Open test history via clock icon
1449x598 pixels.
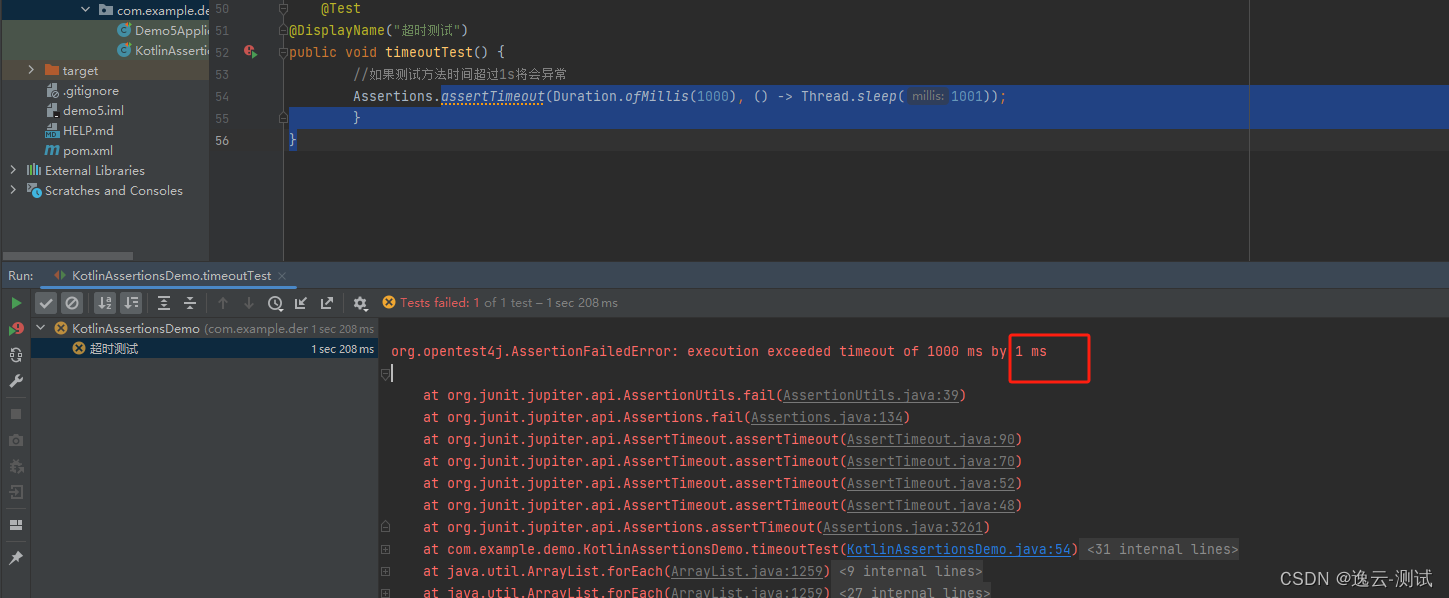pyautogui.click(x=275, y=302)
